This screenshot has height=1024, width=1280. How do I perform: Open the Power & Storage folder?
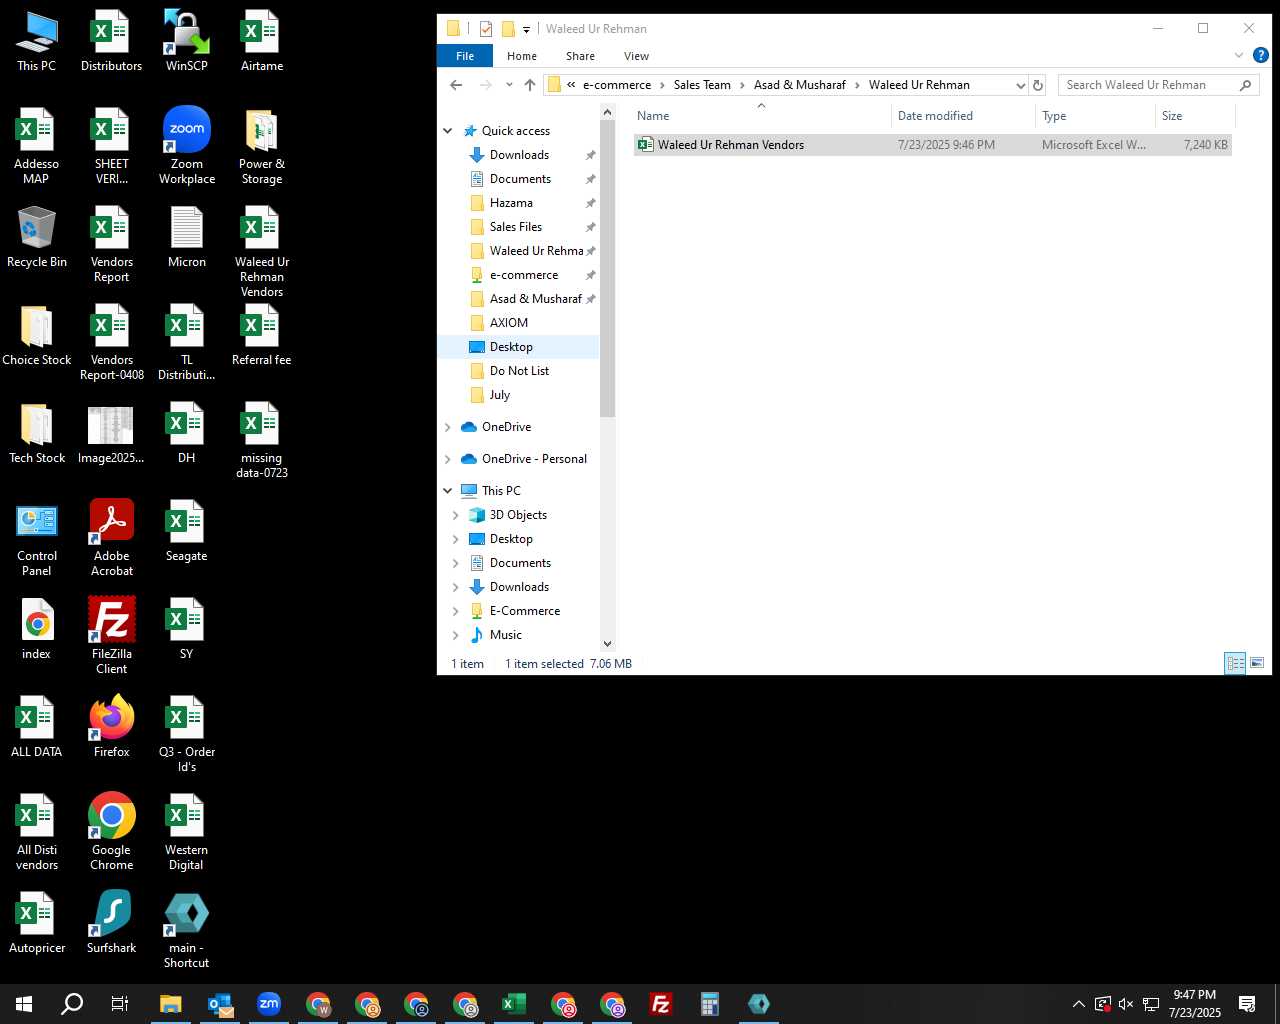tap(262, 146)
